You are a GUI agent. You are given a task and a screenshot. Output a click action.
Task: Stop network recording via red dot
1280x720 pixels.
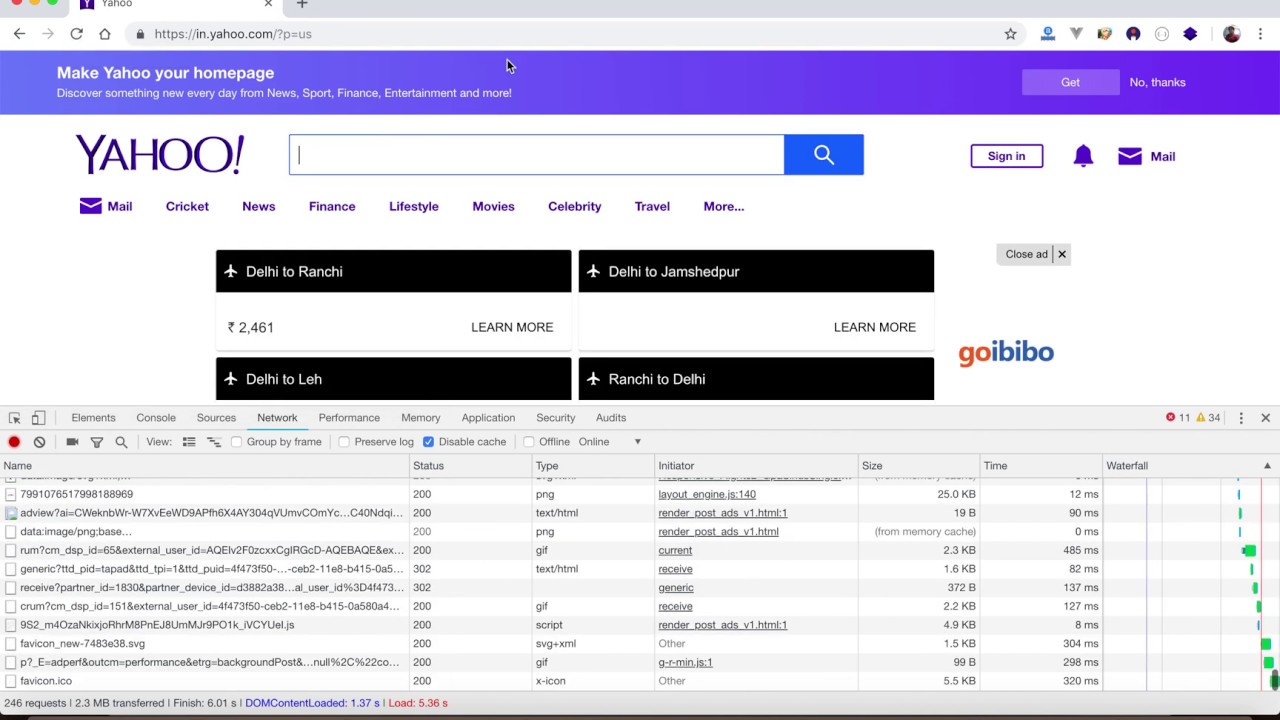[x=14, y=442]
